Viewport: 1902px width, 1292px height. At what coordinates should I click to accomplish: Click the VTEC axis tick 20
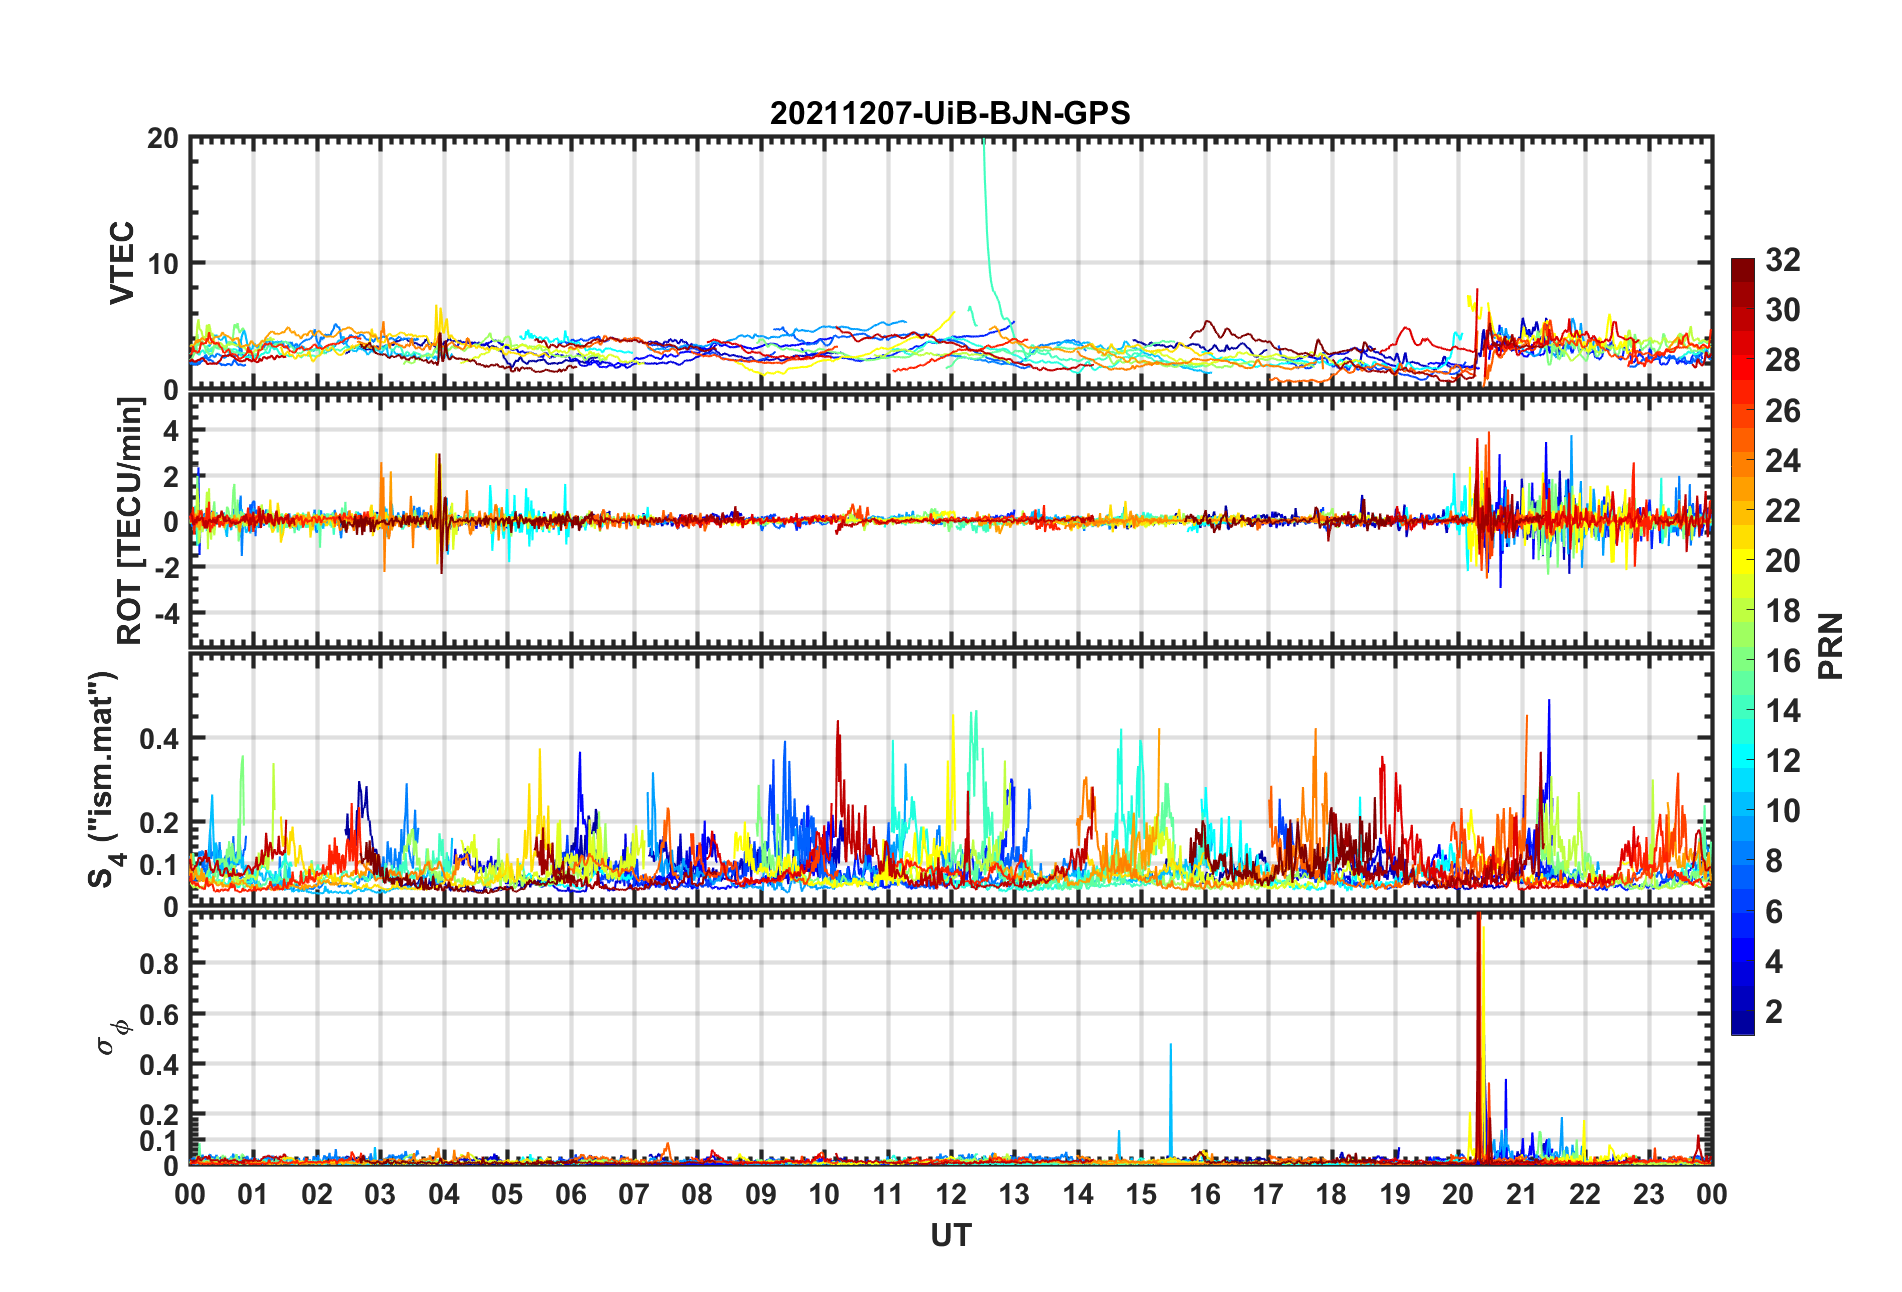163,139
